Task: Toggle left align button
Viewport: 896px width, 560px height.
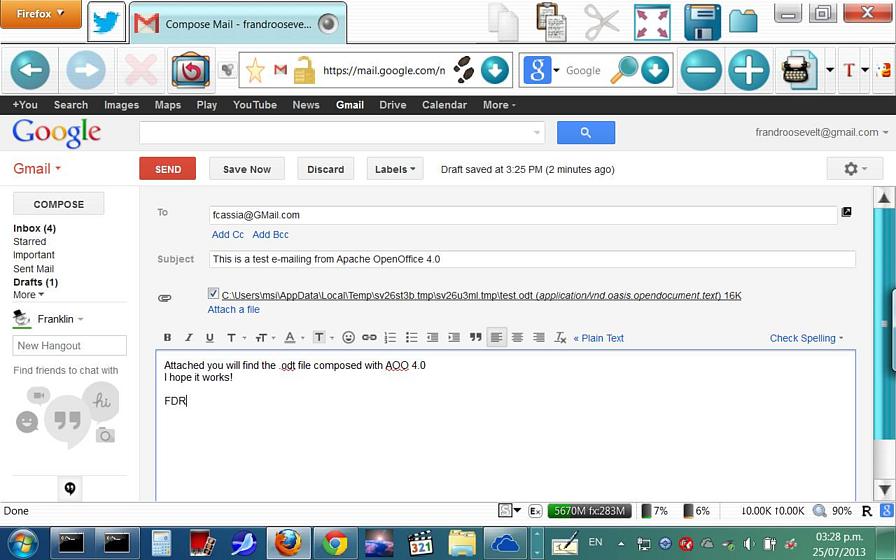Action: point(496,338)
